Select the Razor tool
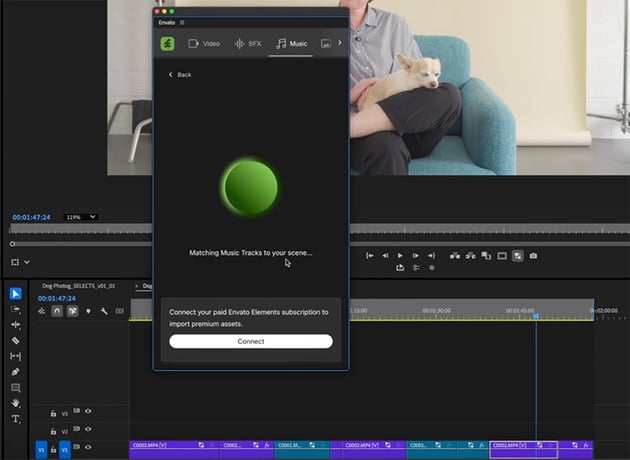Screen dimensions: 630x460 15,340
